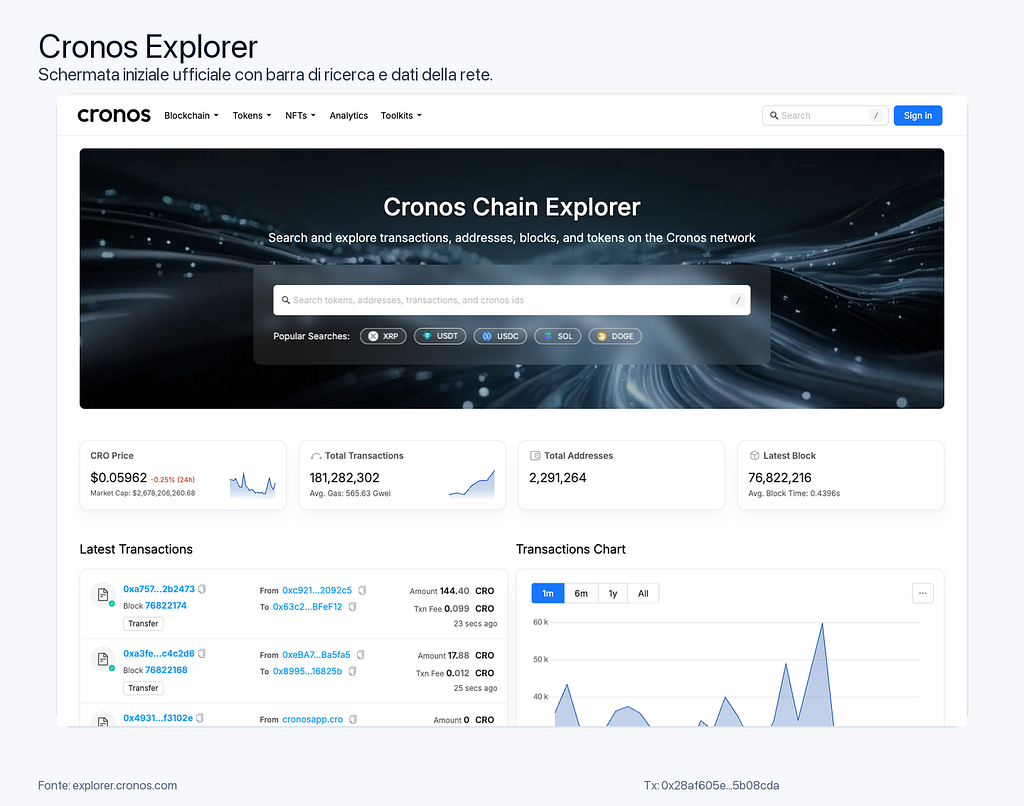
Task: Click the Total Addresses wallet icon
Action: [x=535, y=456]
